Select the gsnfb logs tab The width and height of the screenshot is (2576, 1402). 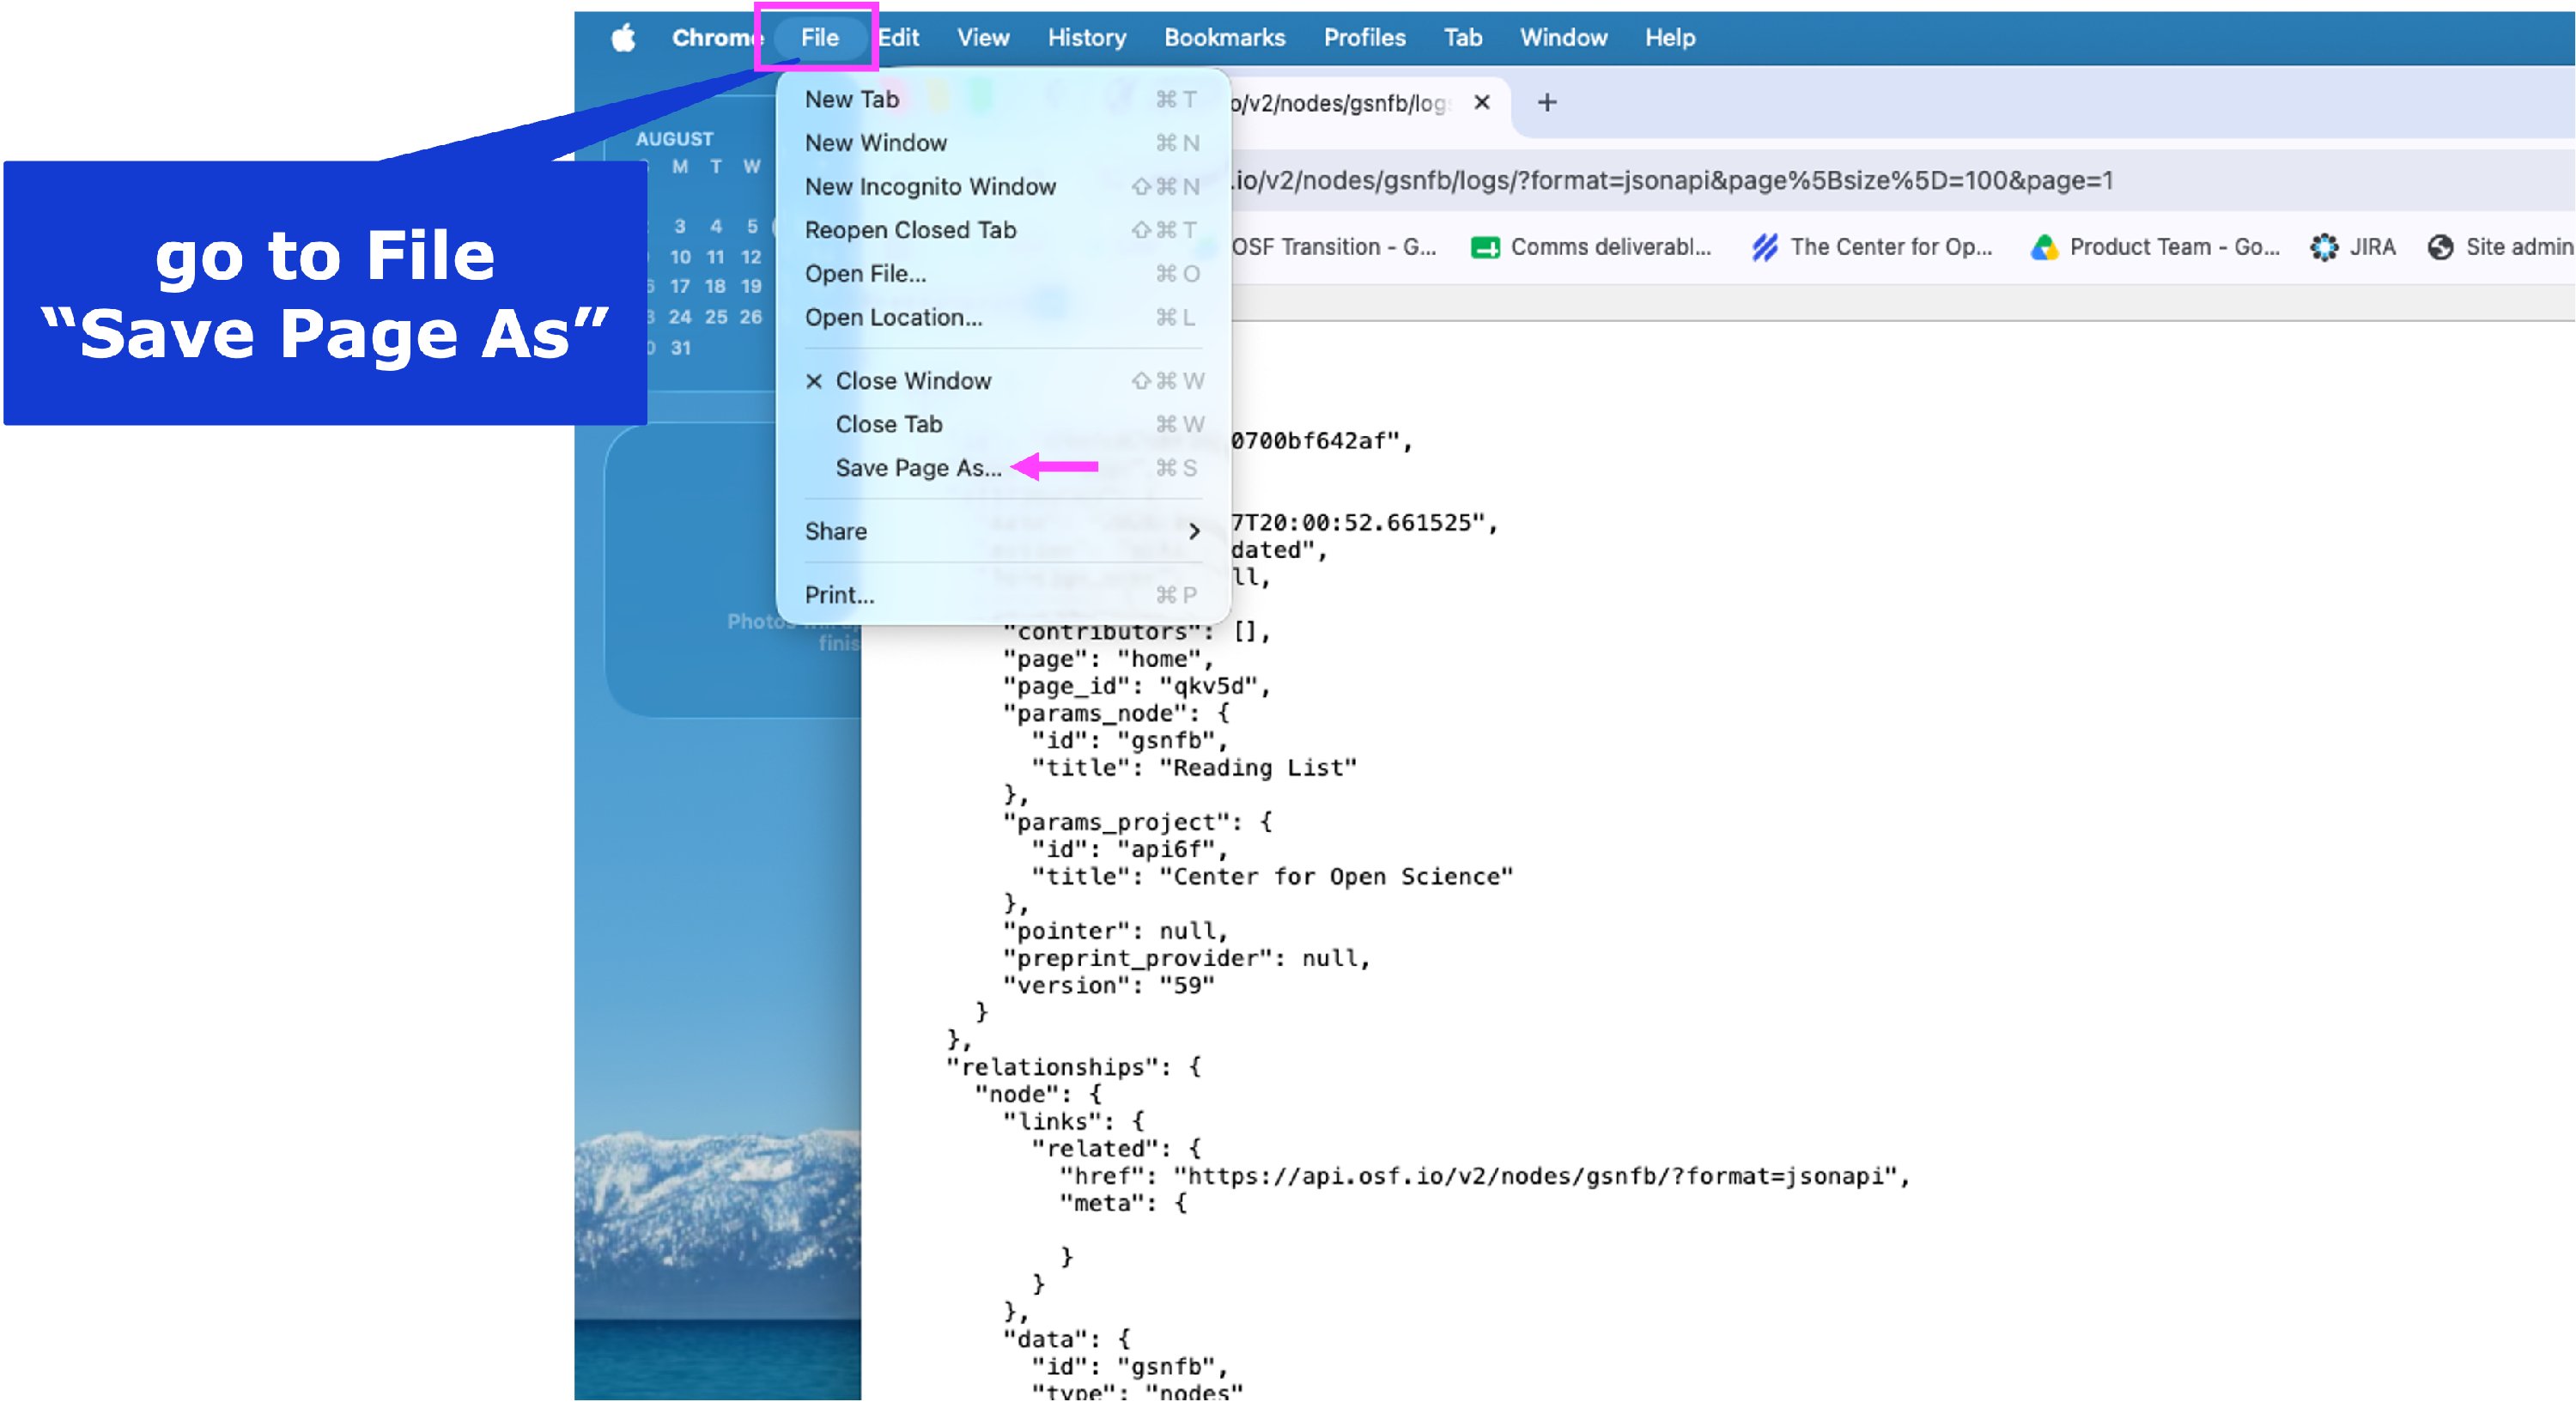(1342, 104)
